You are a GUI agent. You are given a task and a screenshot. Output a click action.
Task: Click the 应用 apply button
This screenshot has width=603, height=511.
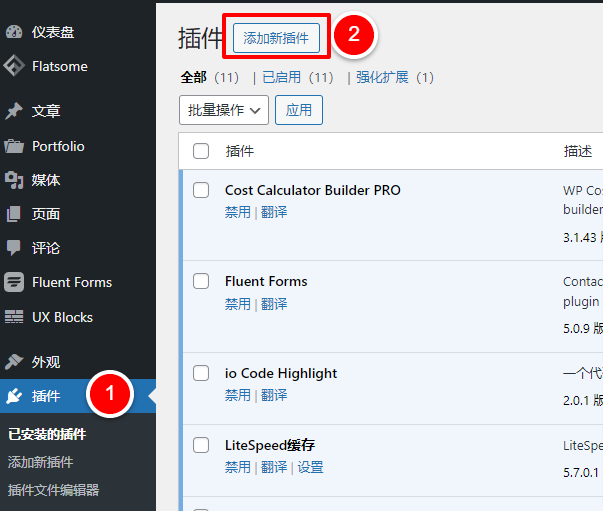point(299,110)
